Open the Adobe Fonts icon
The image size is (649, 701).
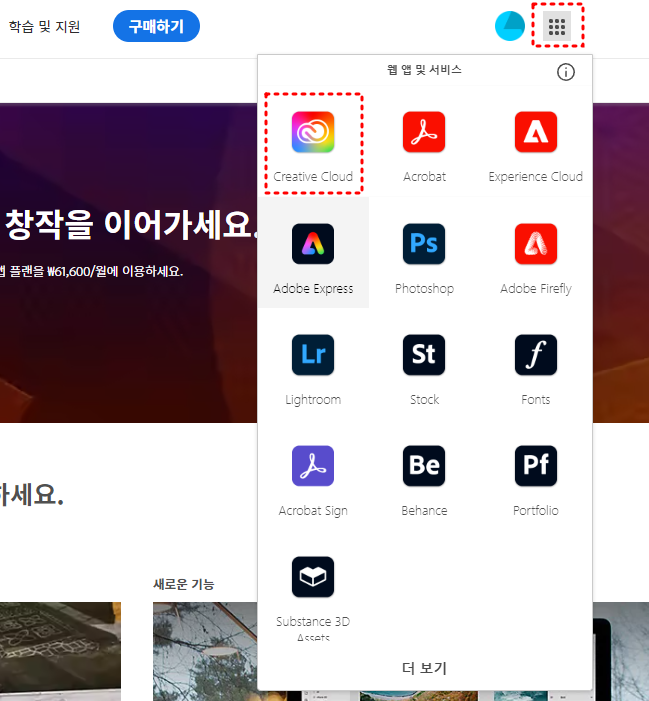pyautogui.click(x=535, y=355)
